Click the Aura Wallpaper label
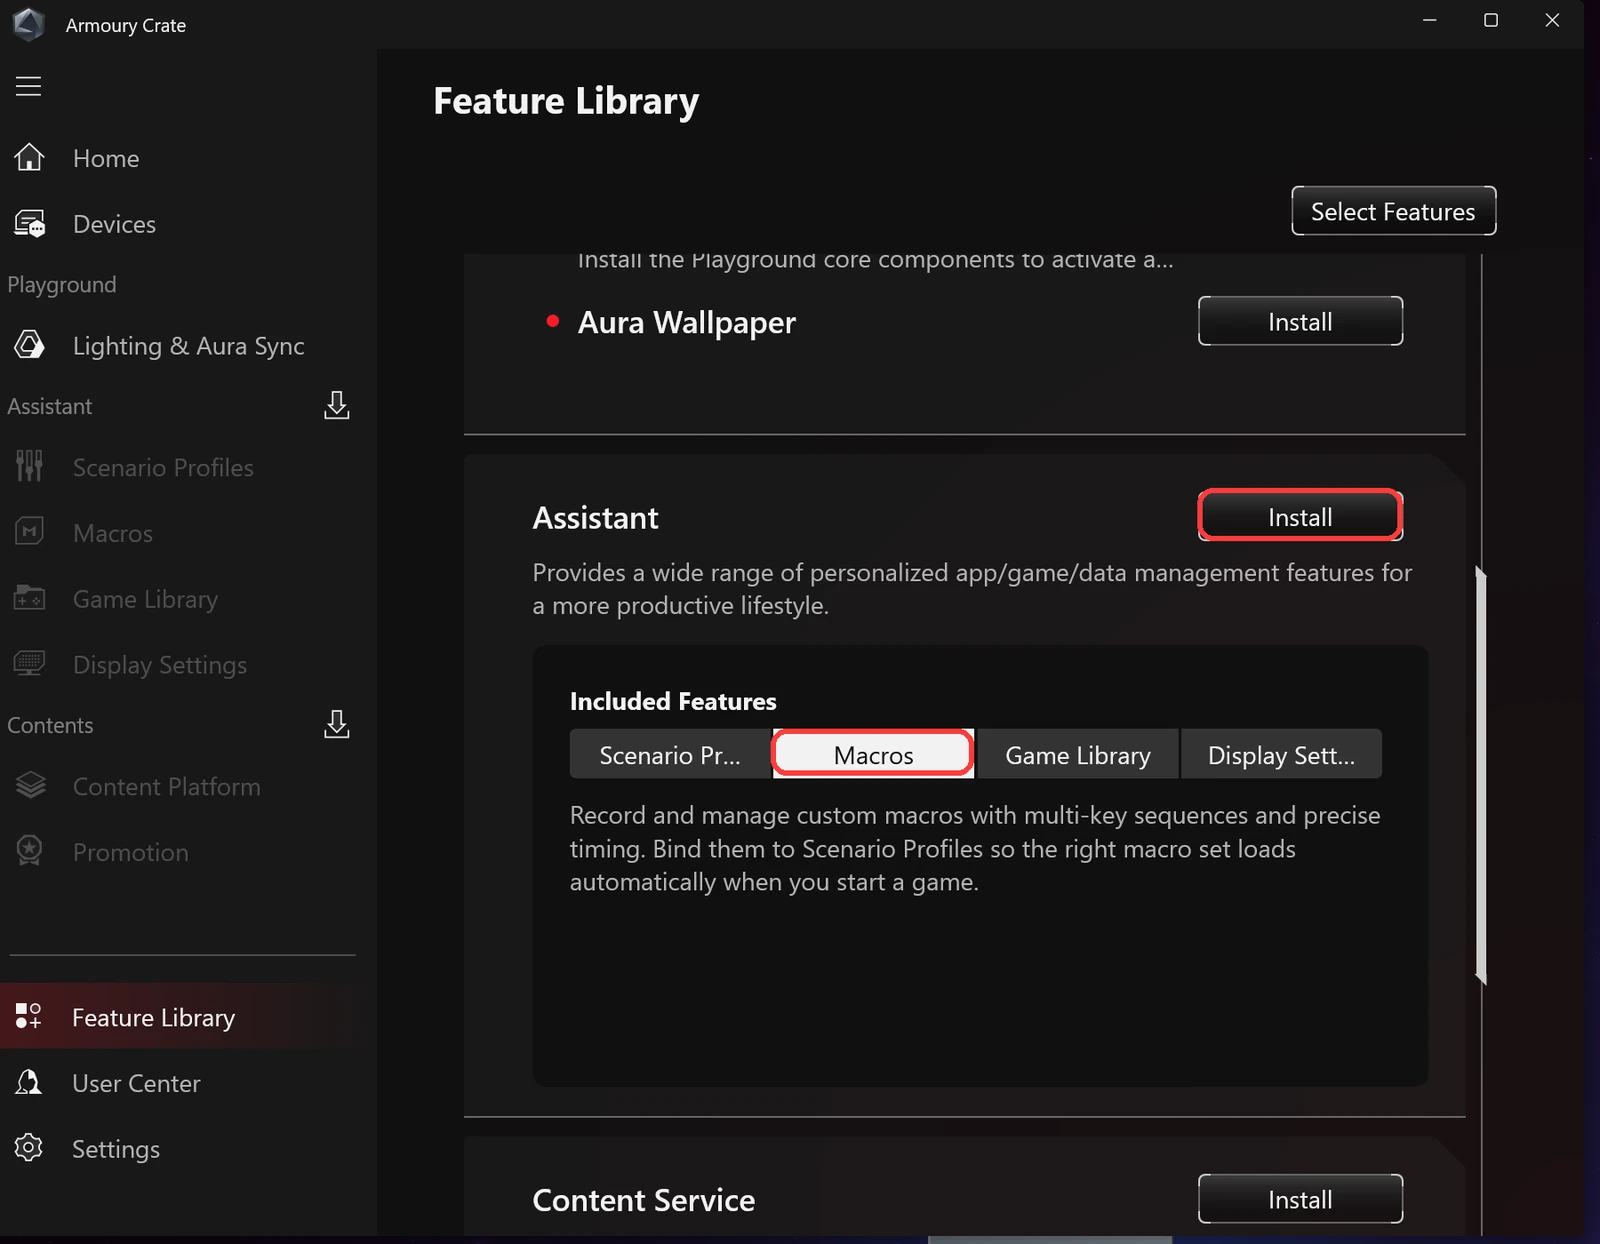 (687, 322)
